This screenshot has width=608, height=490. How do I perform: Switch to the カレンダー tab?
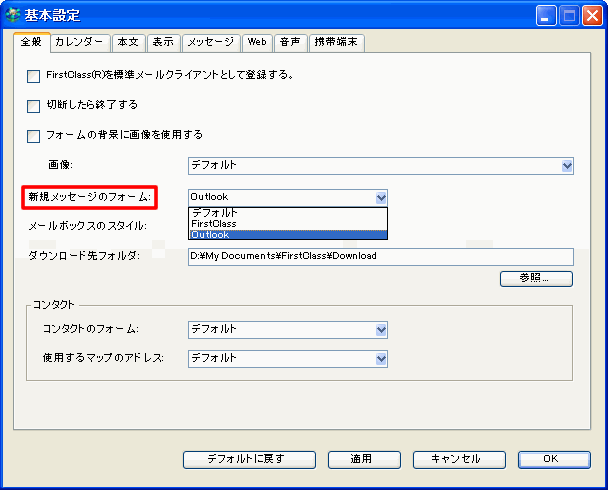coord(78,42)
